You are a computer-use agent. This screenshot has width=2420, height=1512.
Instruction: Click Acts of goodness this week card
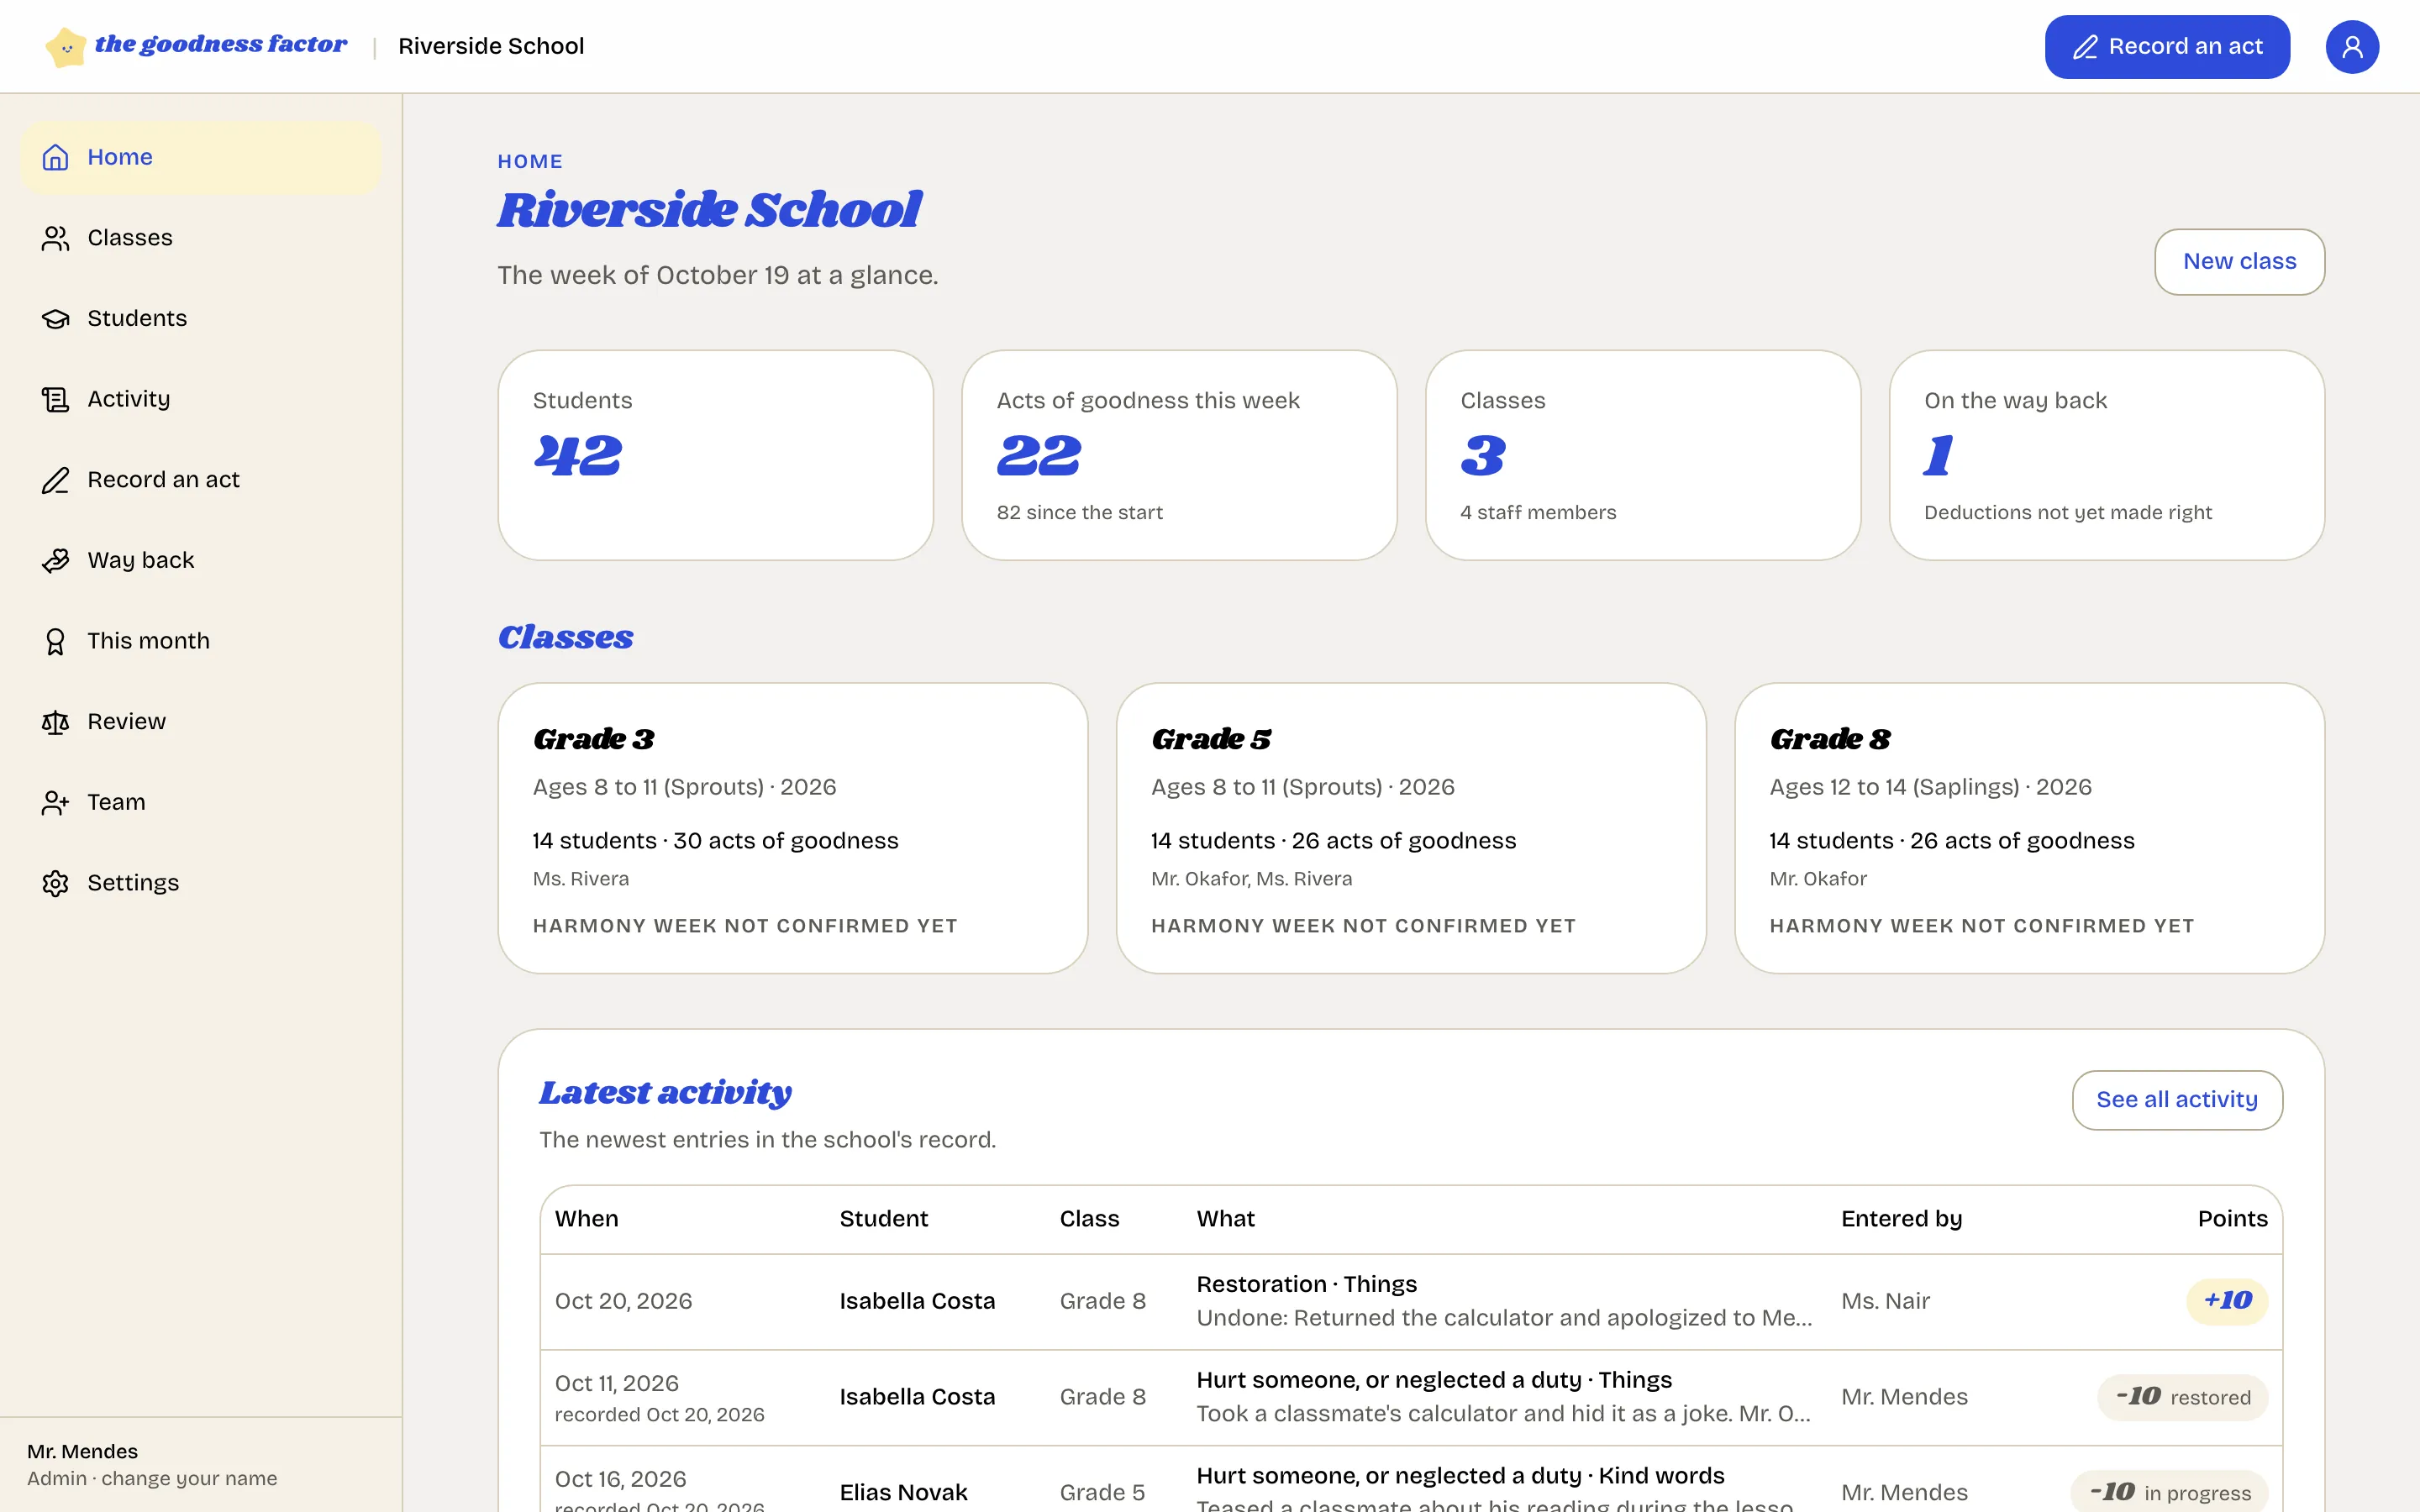click(x=1179, y=455)
